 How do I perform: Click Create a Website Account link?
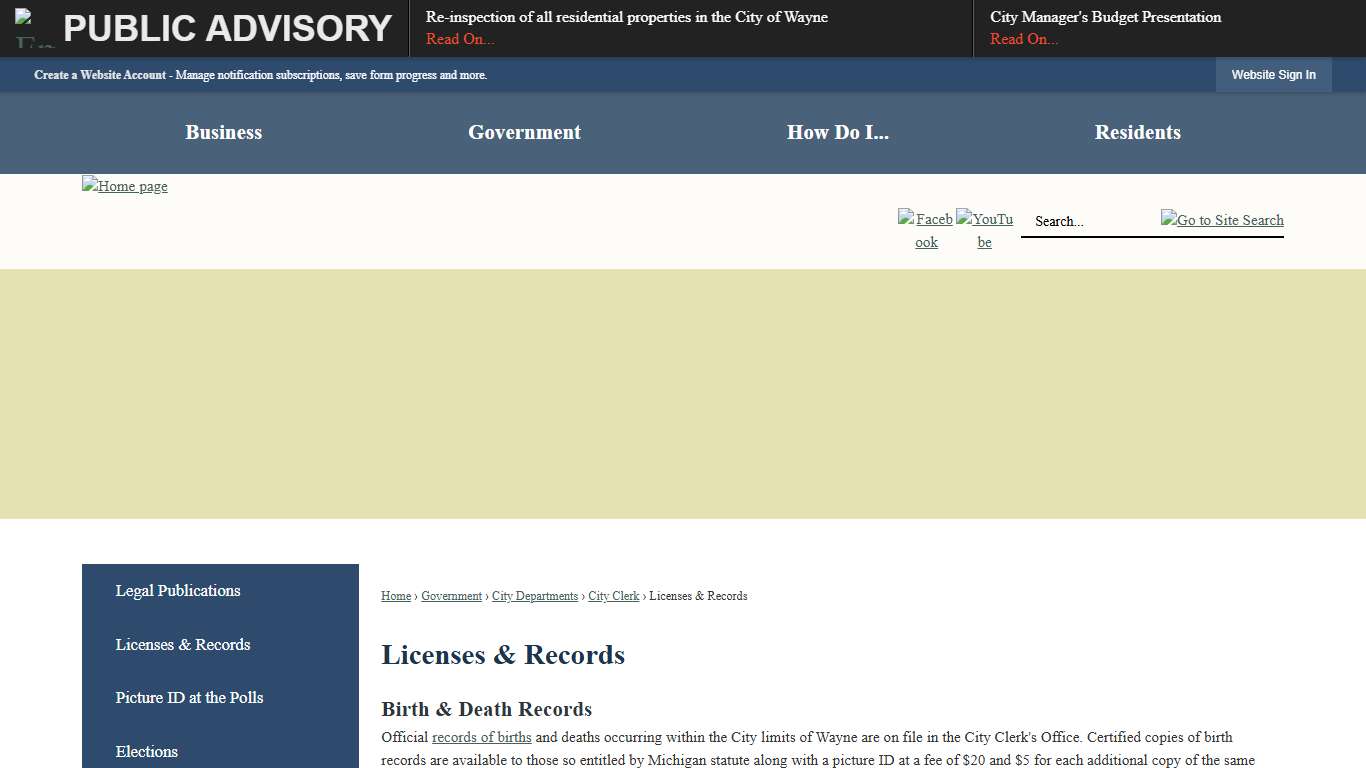tap(100, 75)
